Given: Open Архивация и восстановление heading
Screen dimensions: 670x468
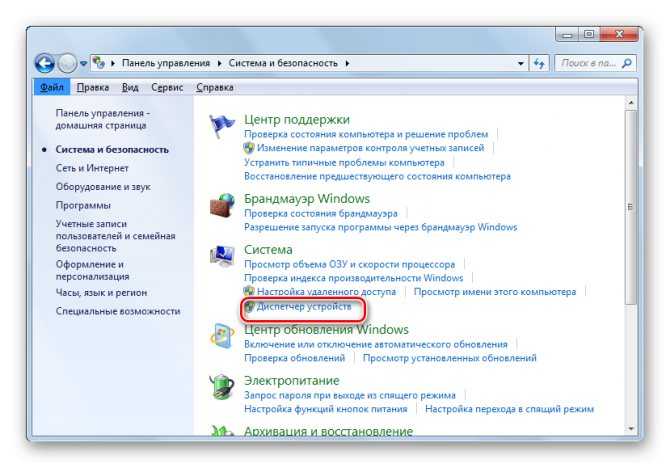Looking at the screenshot, I should tap(328, 431).
